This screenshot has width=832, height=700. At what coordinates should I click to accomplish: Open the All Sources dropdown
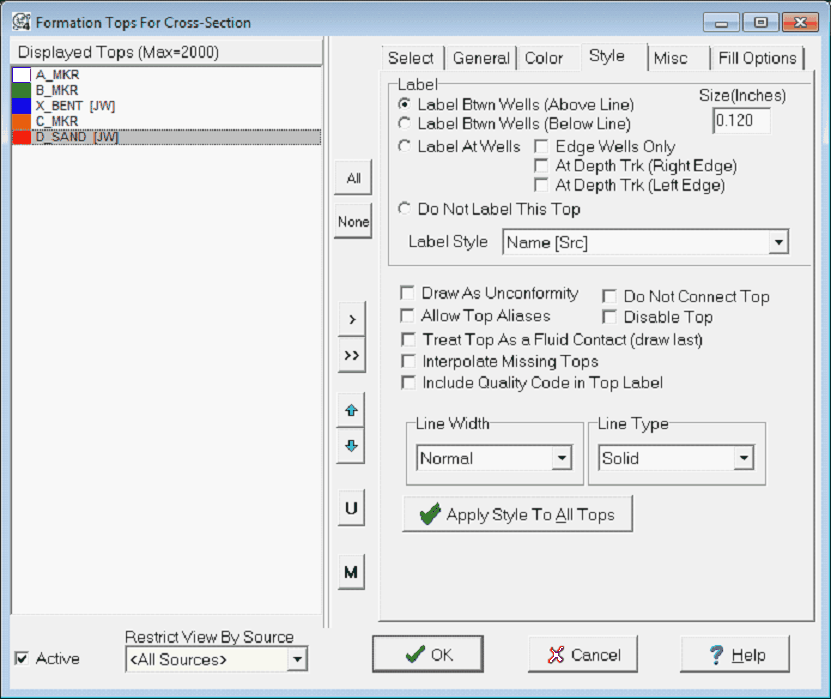click(299, 660)
